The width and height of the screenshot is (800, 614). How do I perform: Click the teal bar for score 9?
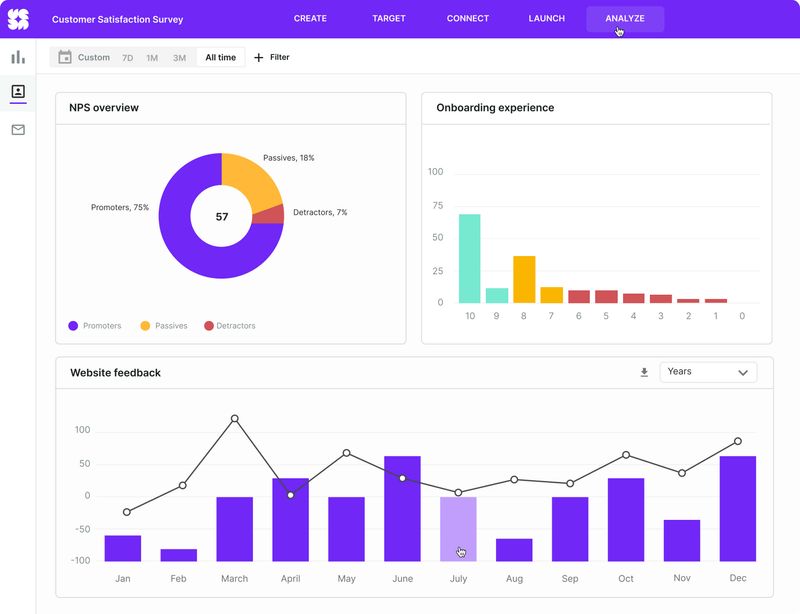[x=497, y=296]
